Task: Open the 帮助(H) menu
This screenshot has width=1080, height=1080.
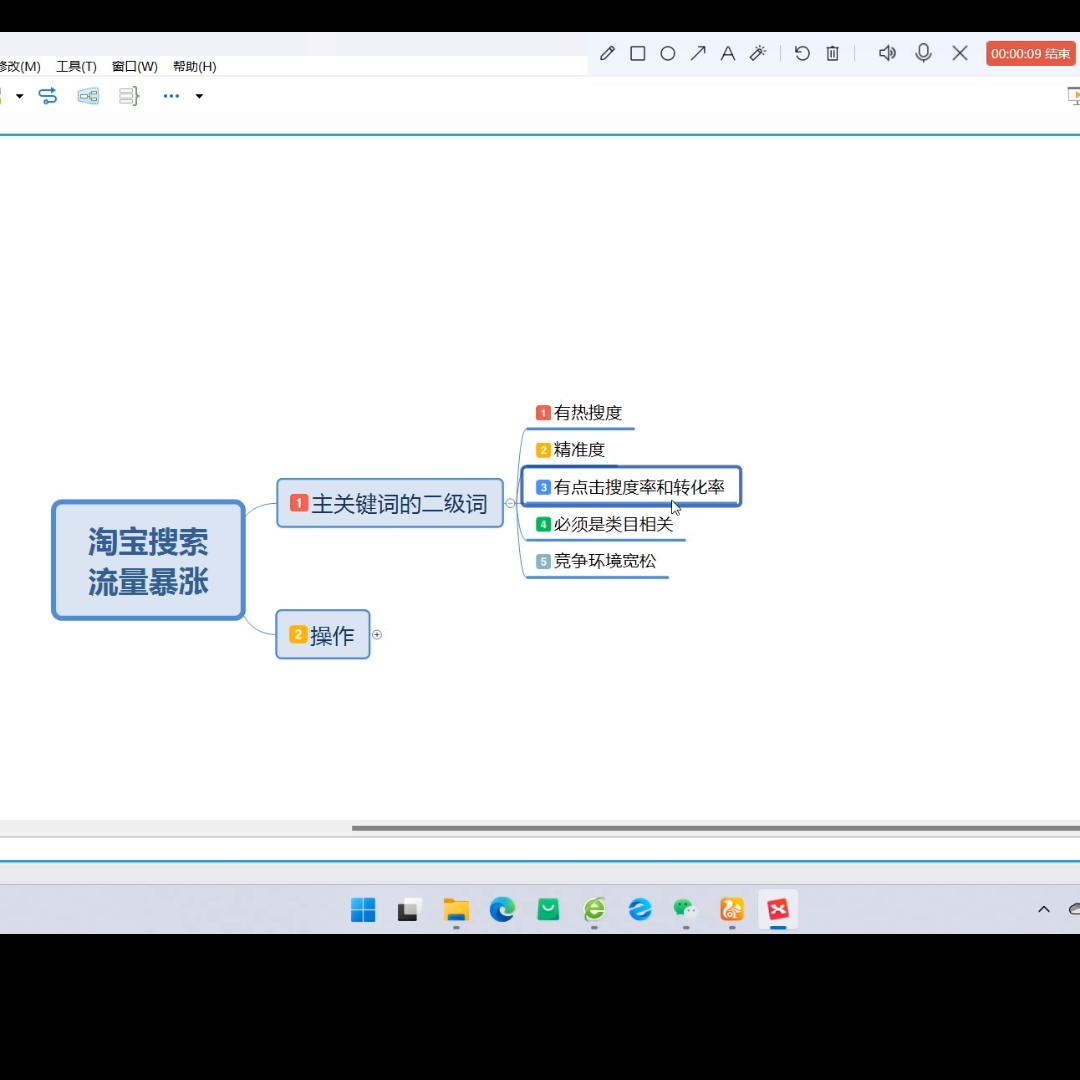Action: pyautogui.click(x=195, y=66)
